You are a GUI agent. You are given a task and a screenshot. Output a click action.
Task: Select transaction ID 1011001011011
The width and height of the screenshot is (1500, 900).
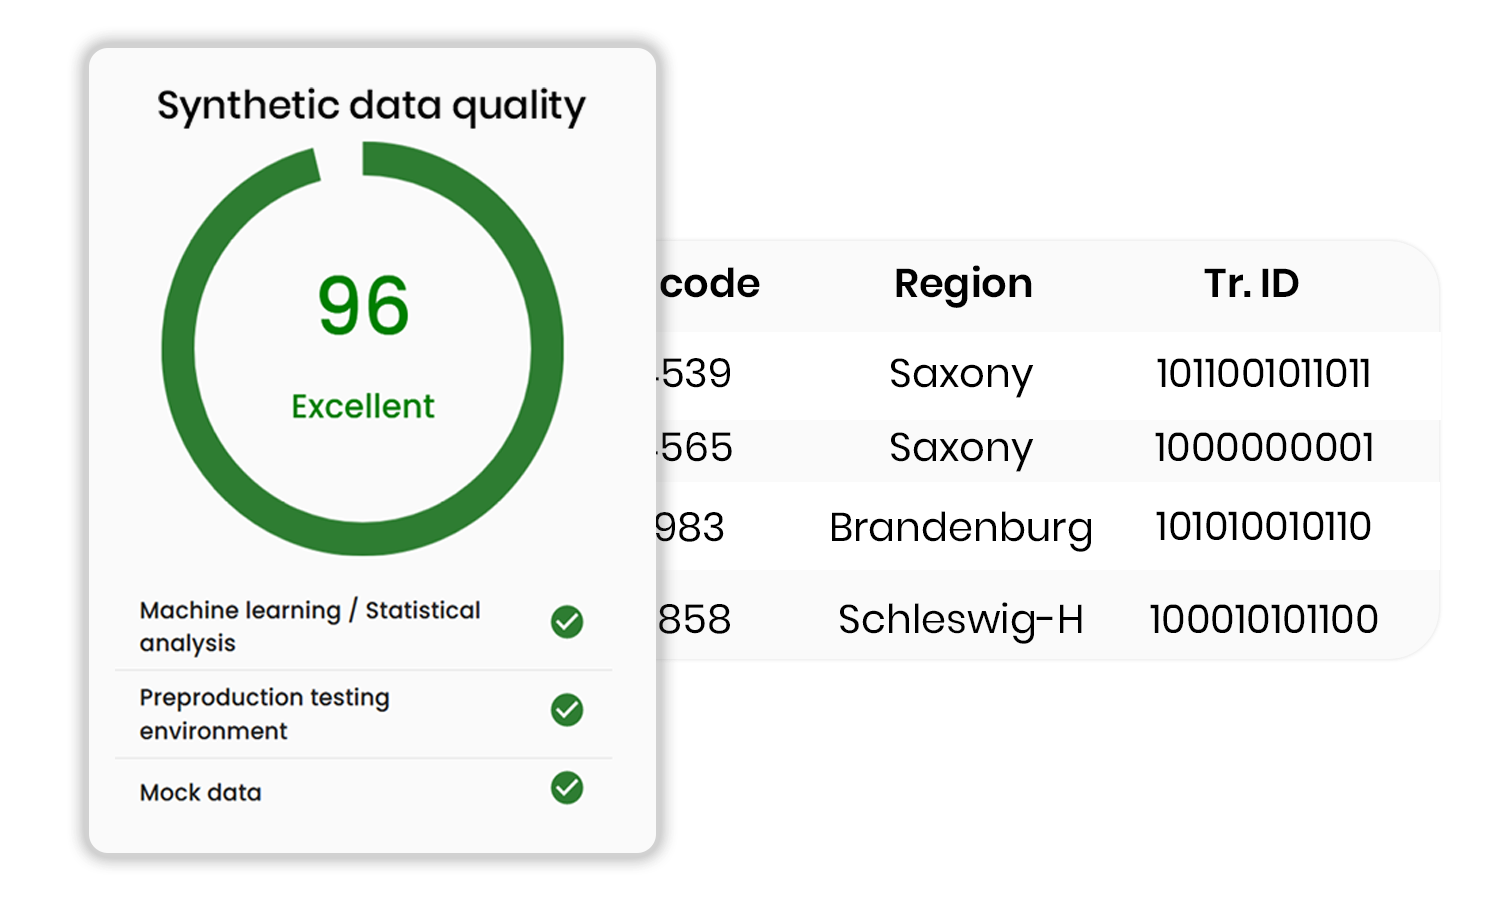[x=1263, y=374]
